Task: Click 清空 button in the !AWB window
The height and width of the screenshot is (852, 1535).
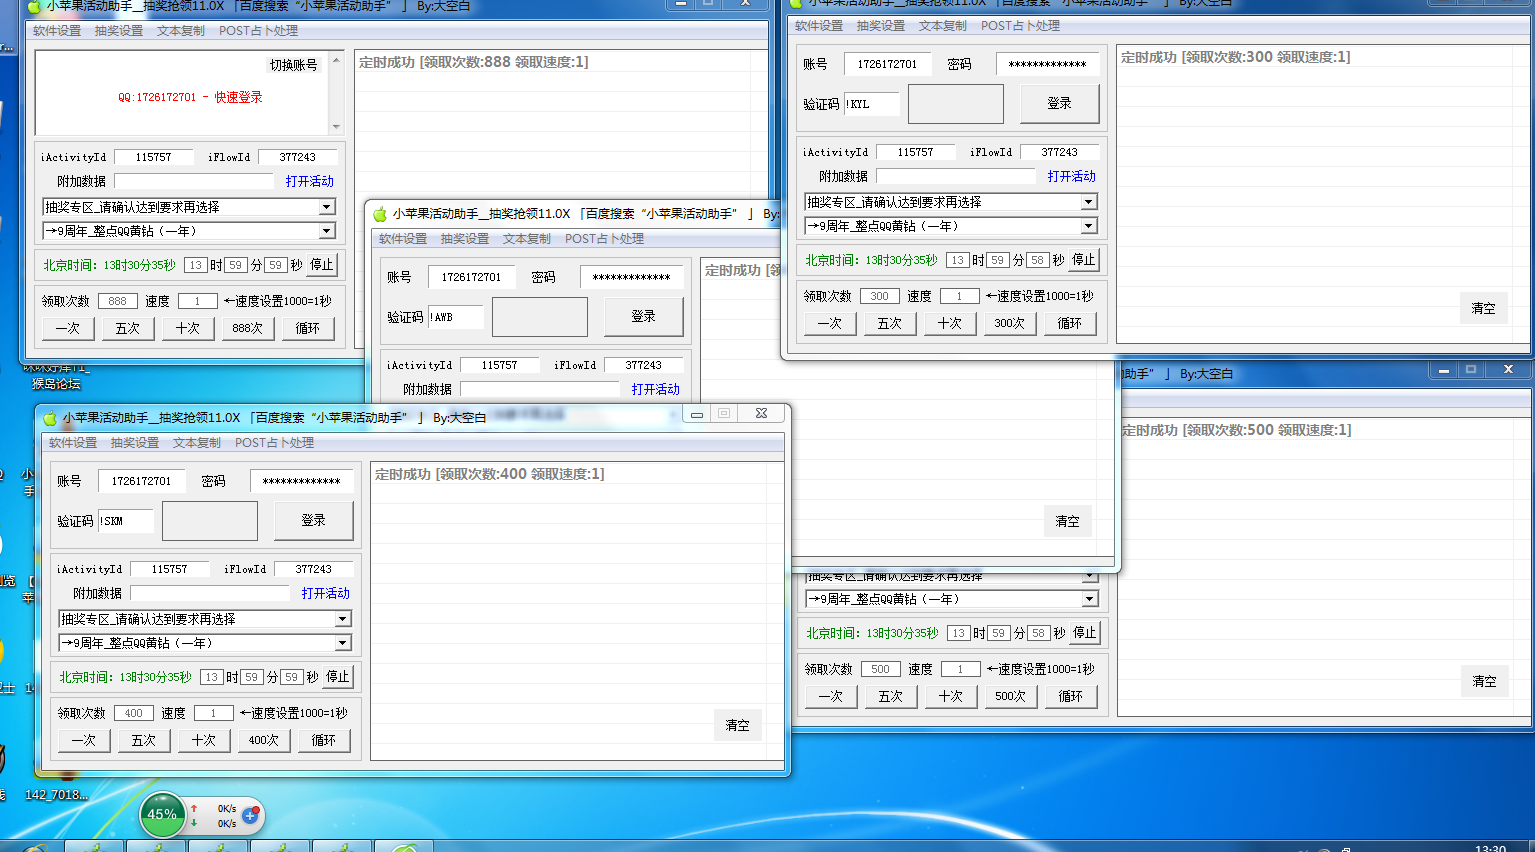Action: (x=1068, y=521)
